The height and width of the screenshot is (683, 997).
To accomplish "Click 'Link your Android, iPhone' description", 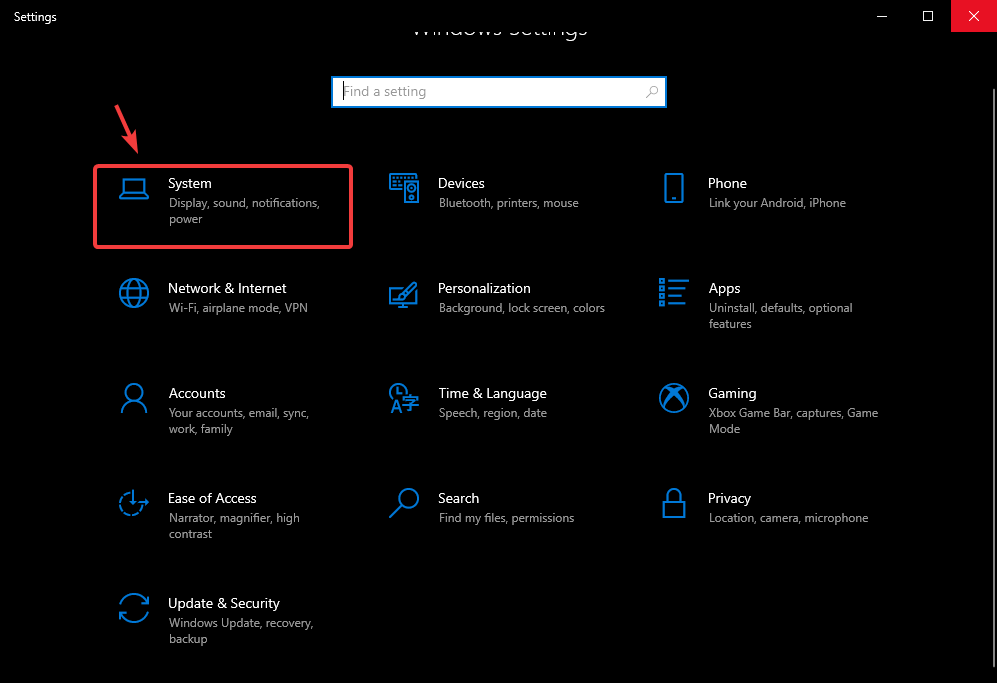I will [x=777, y=203].
